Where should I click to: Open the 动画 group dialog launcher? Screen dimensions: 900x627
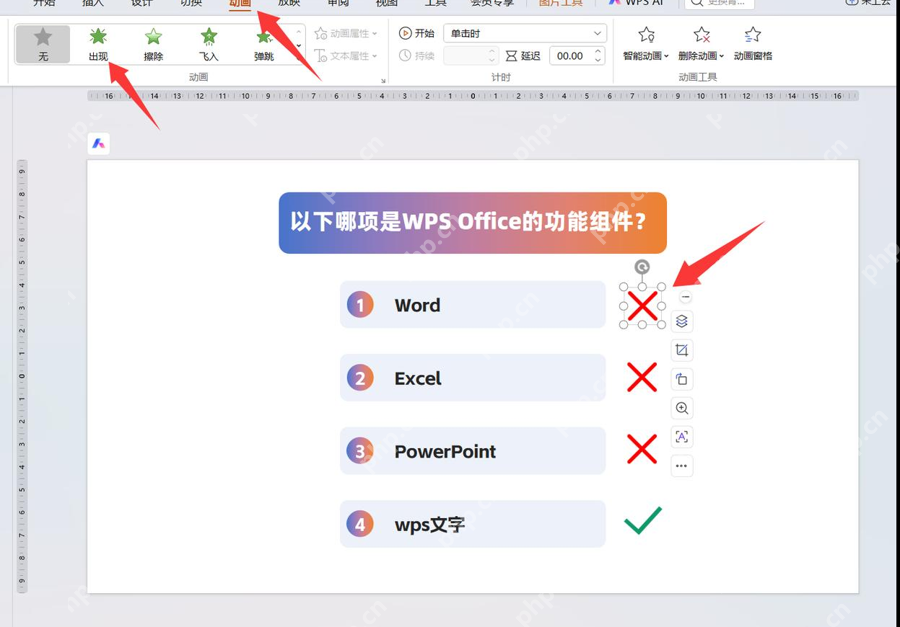(x=383, y=81)
